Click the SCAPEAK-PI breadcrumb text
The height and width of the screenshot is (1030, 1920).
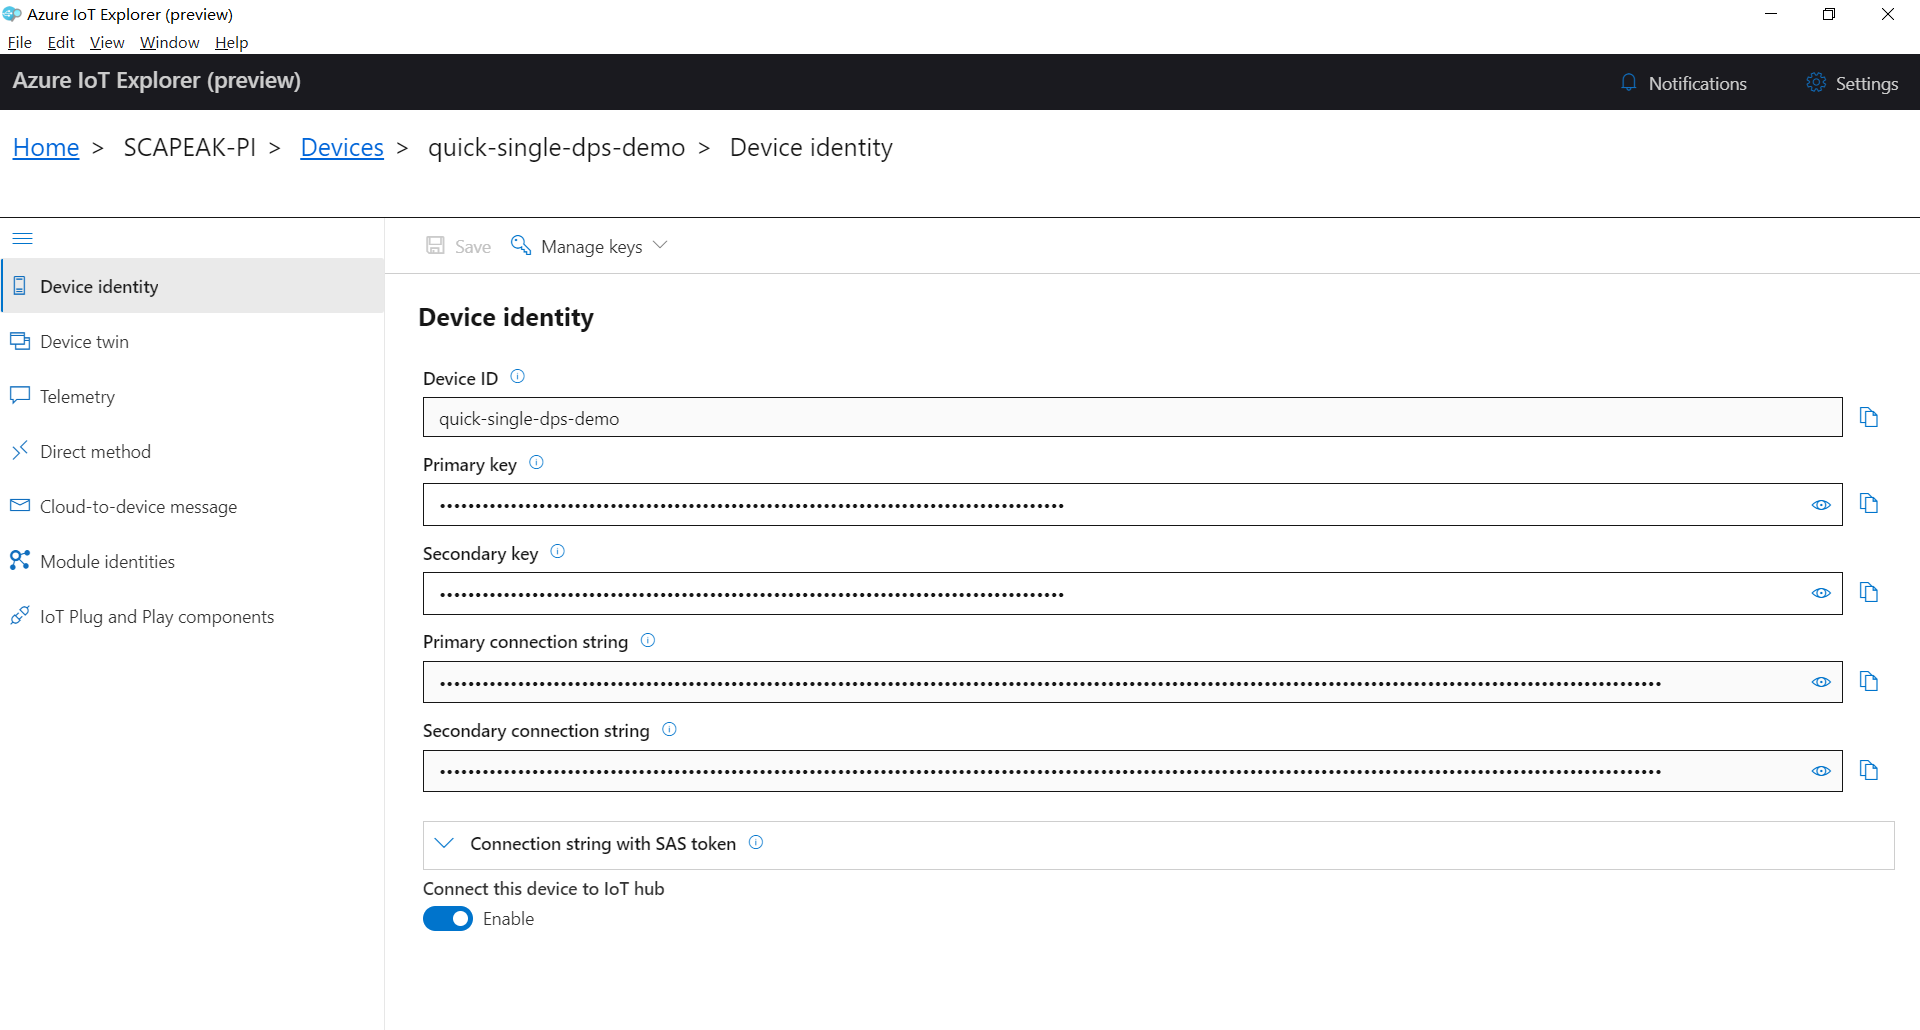pos(190,147)
